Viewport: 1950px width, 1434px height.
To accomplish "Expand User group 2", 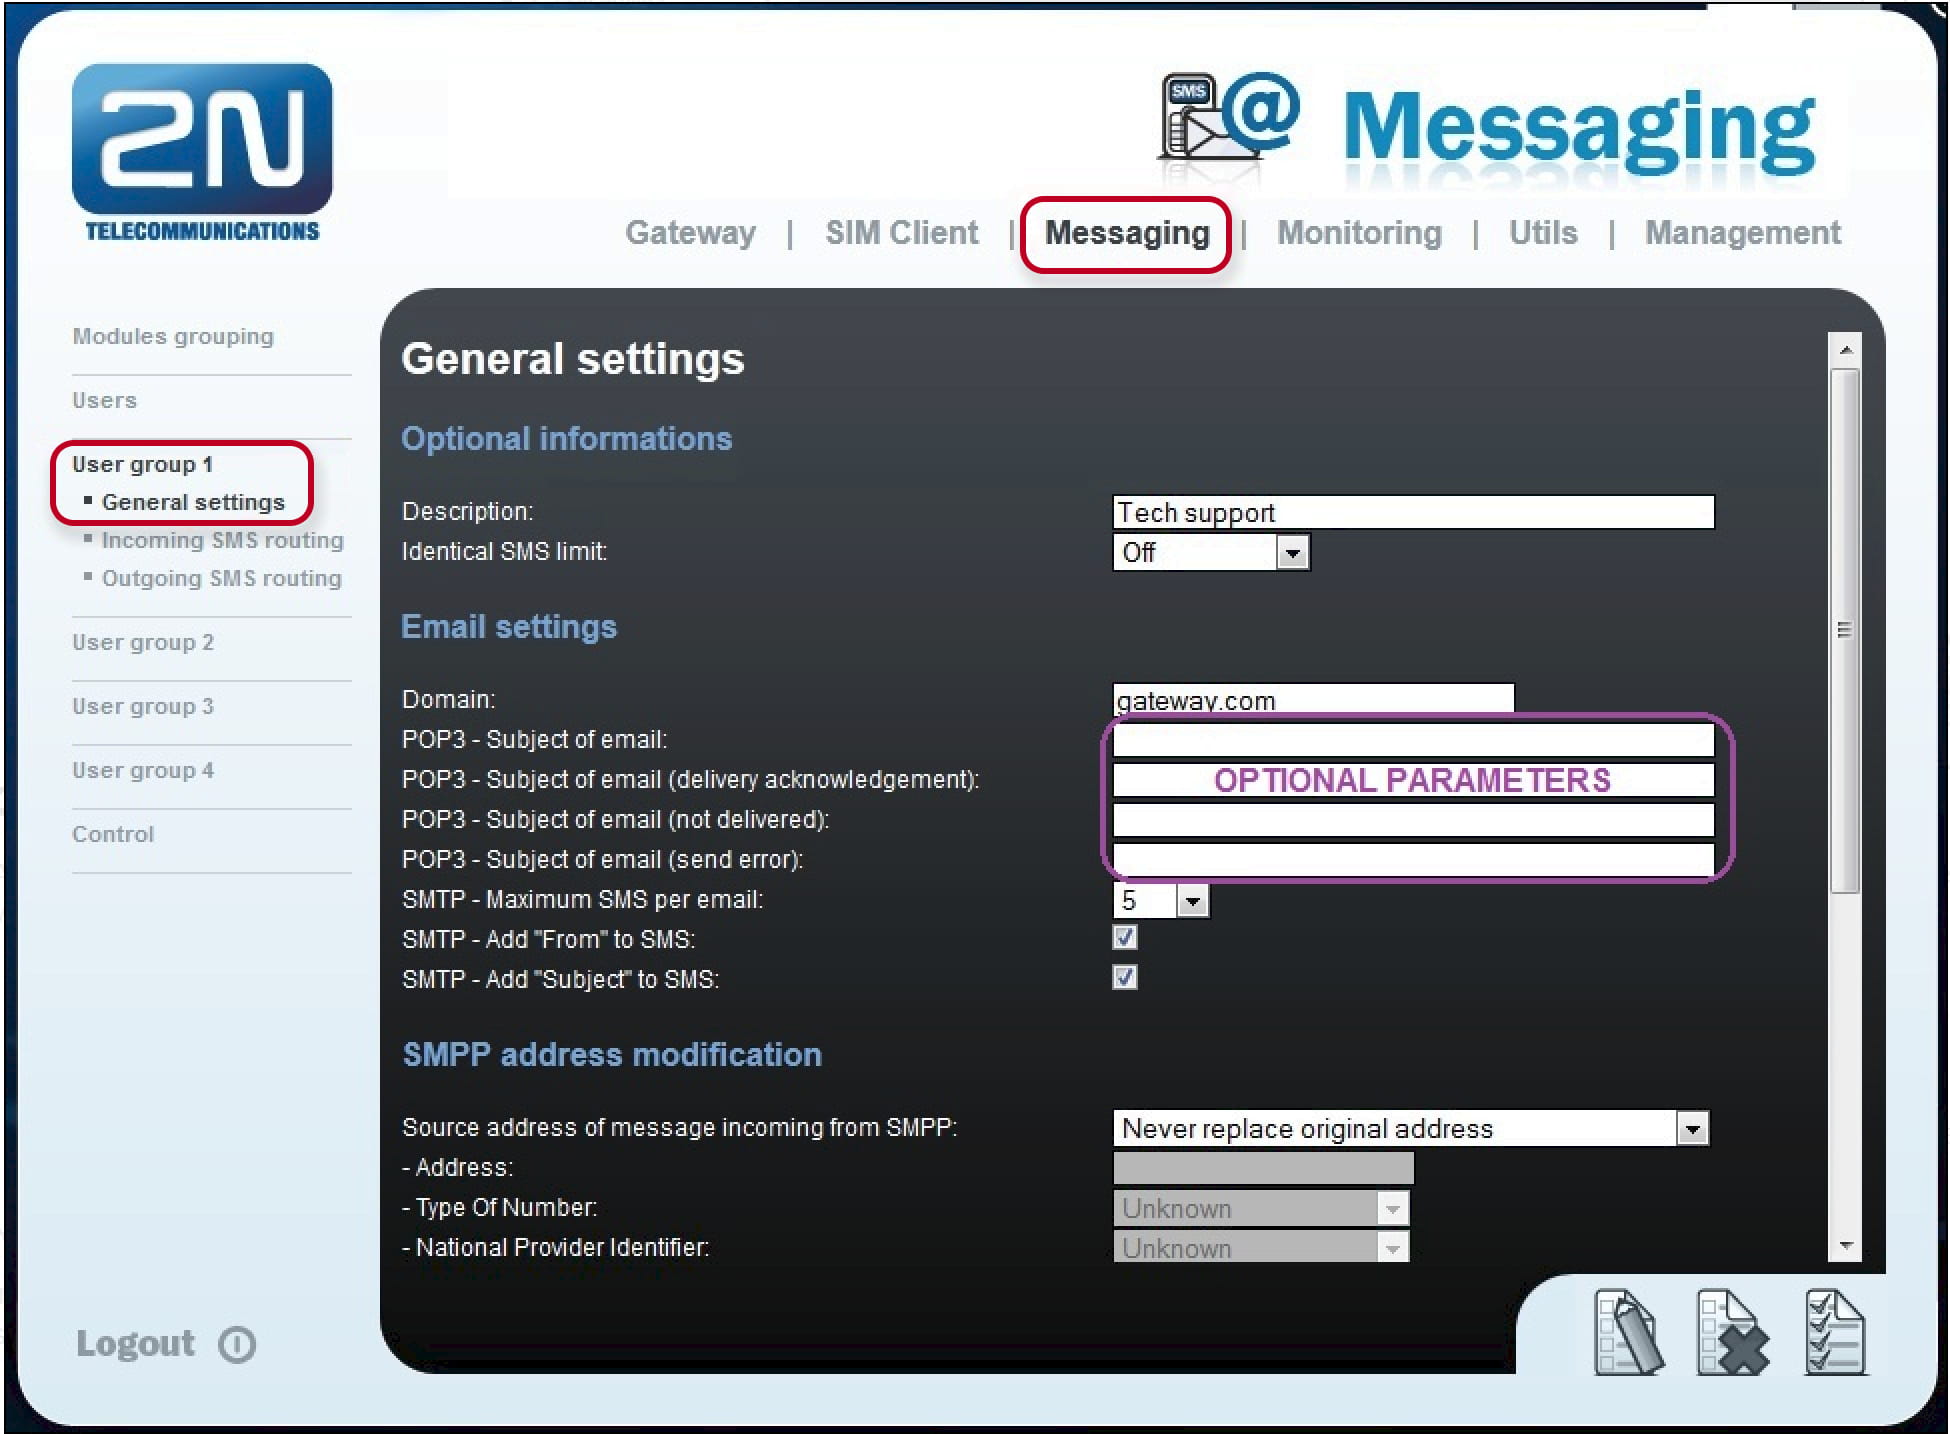I will click(143, 643).
